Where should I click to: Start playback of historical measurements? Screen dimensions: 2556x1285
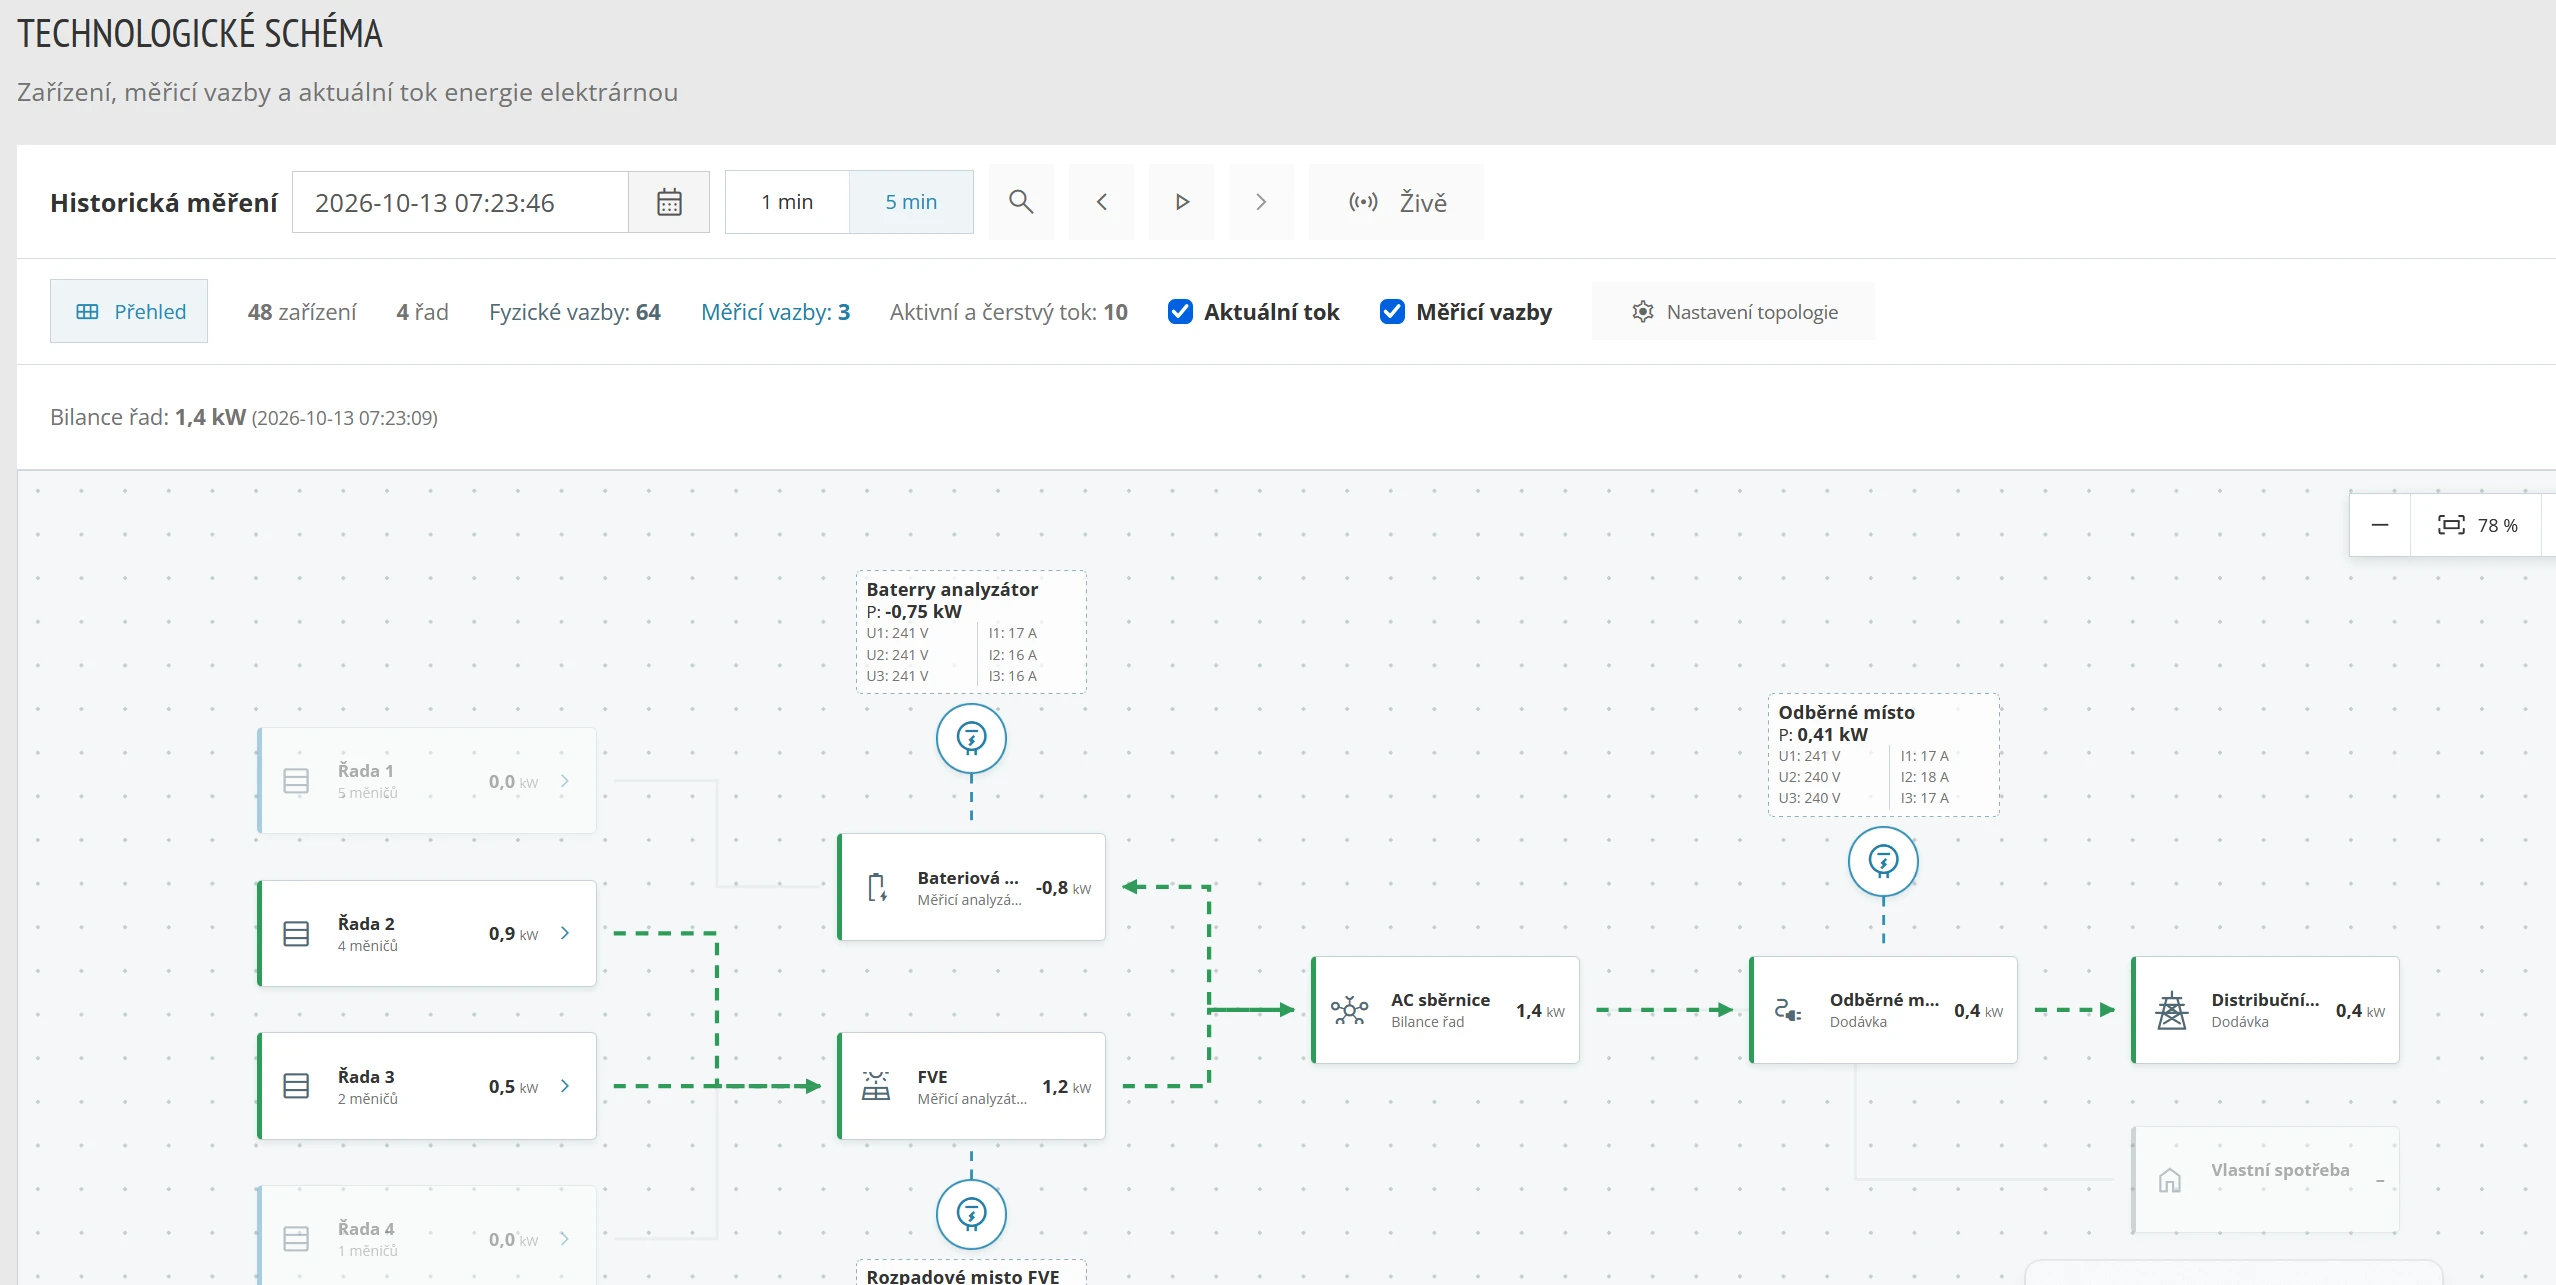pyautogui.click(x=1181, y=202)
